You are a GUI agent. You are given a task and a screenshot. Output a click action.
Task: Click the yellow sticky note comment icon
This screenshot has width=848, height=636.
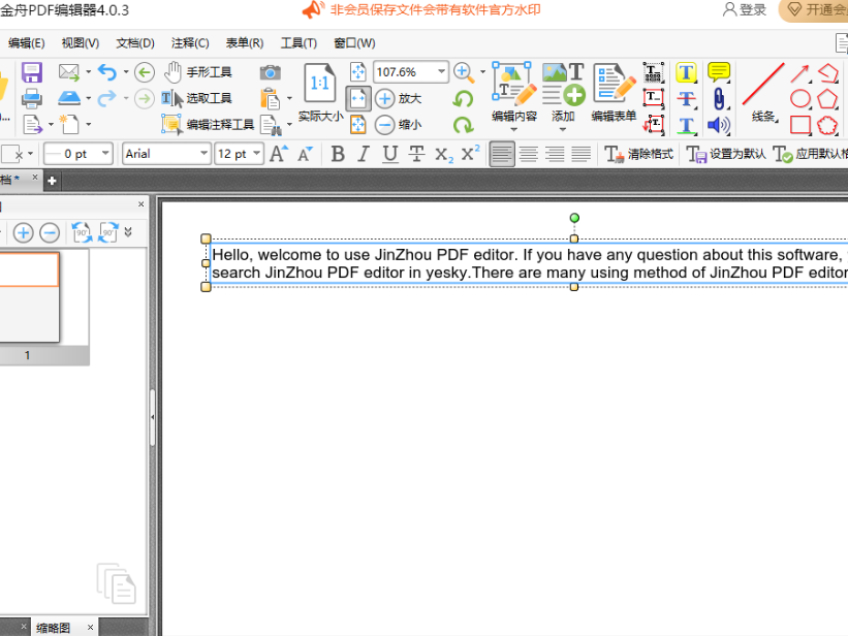[x=719, y=72]
